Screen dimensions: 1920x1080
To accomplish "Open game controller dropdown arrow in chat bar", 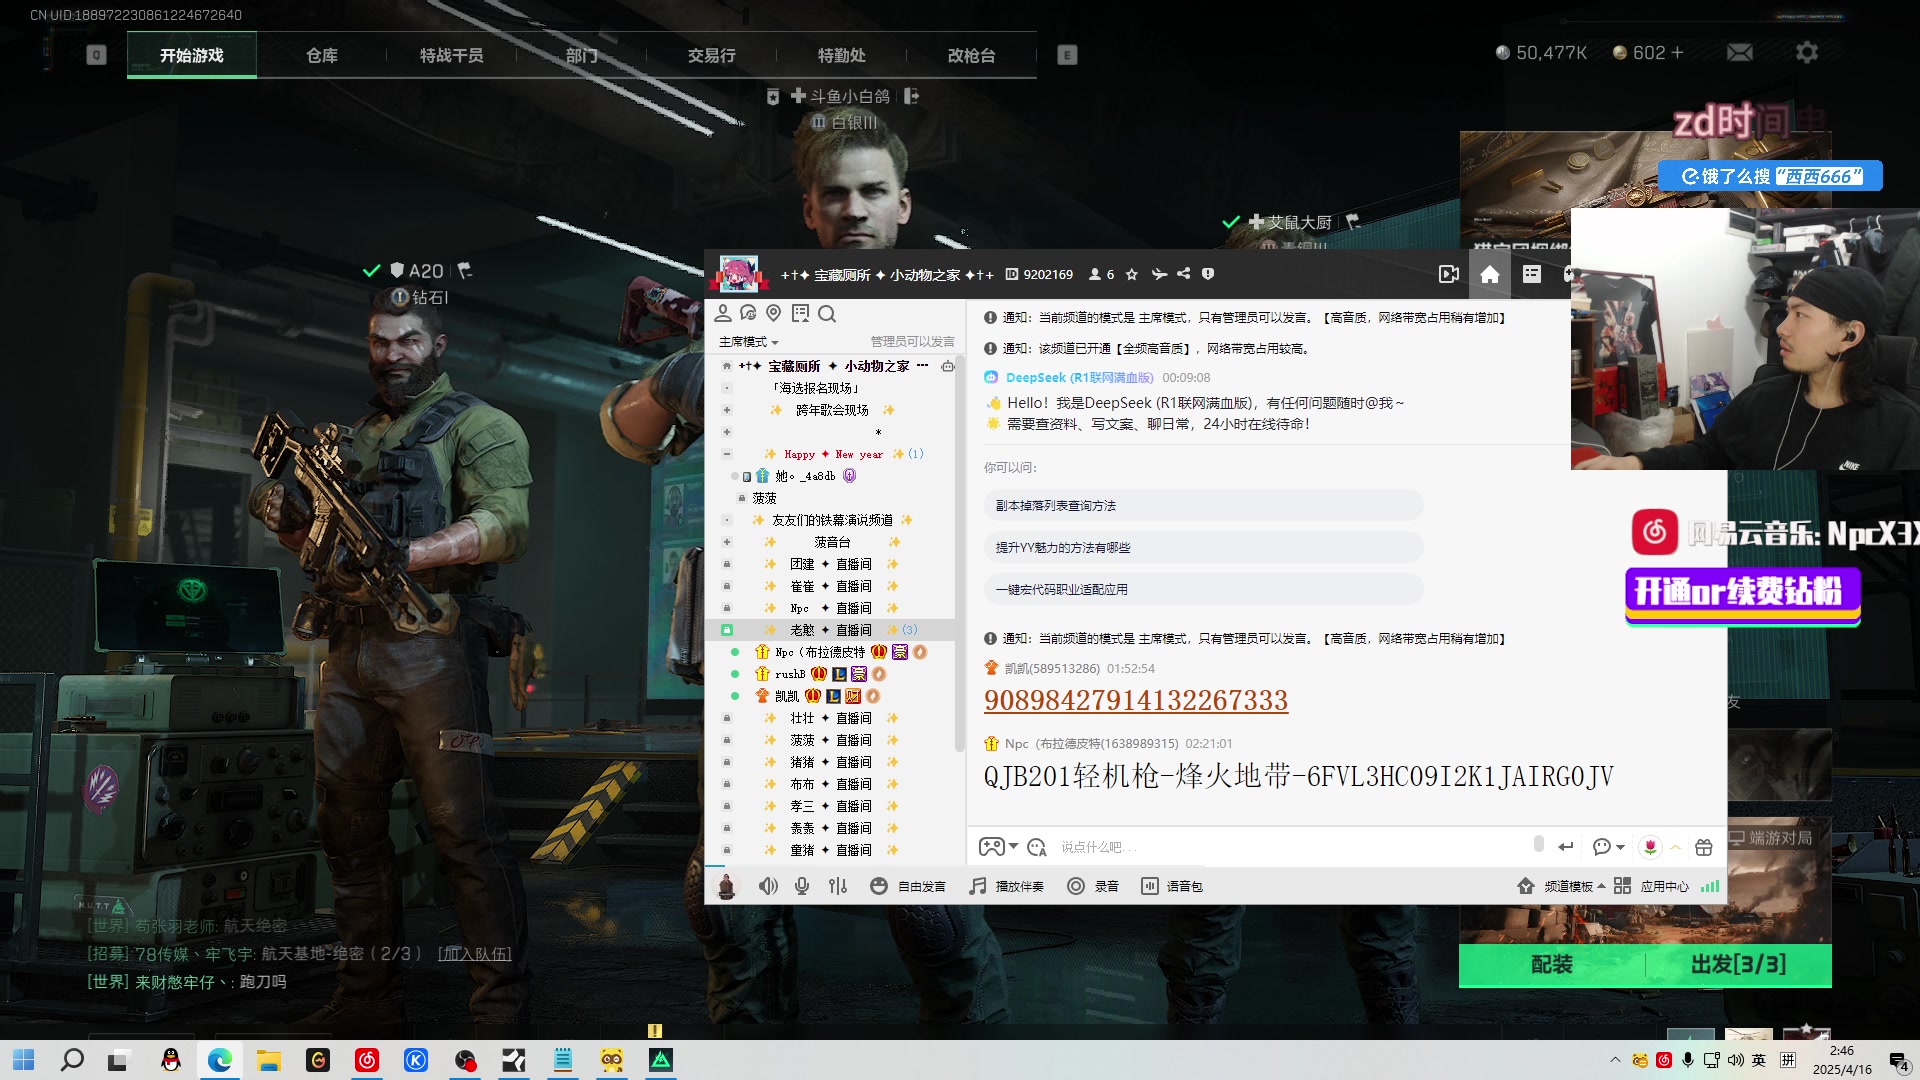I will point(1013,847).
